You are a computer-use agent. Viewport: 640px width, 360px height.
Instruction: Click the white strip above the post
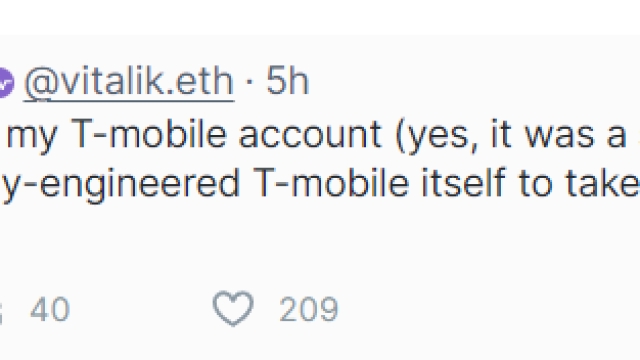pyautogui.click(x=320, y=17)
